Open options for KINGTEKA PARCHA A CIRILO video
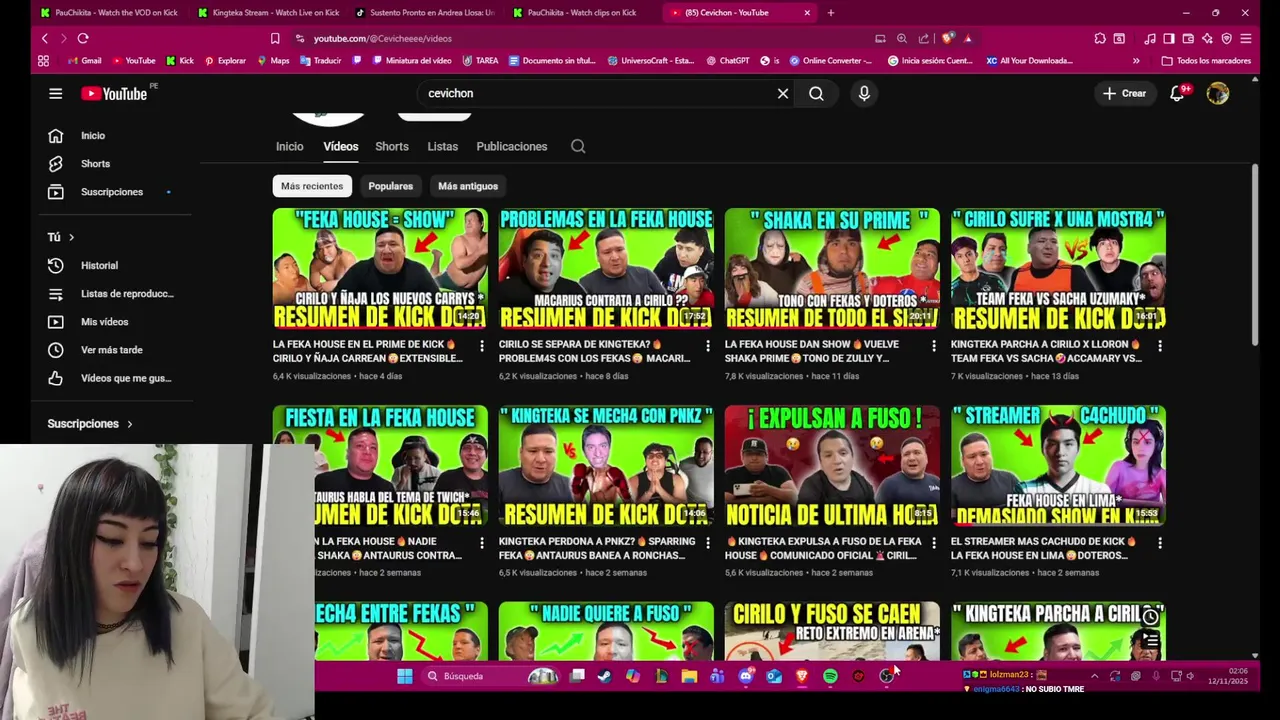1280x720 pixels. point(1160,345)
